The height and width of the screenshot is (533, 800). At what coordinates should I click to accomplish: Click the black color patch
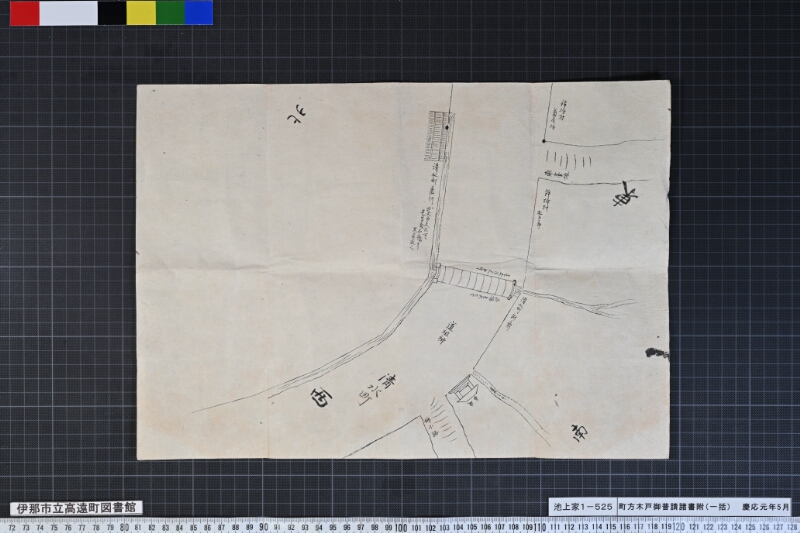[x=112, y=13]
